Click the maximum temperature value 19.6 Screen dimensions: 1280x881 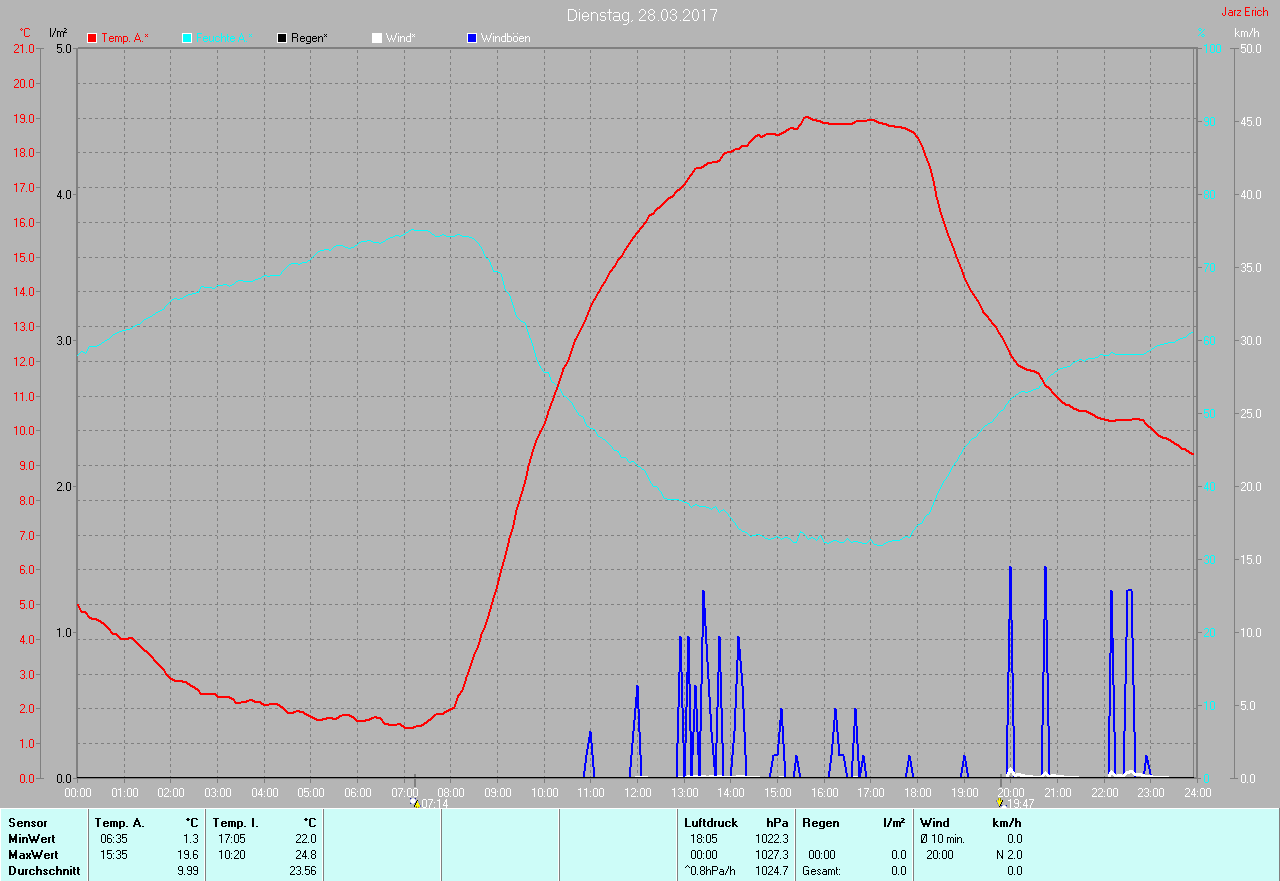(187, 855)
